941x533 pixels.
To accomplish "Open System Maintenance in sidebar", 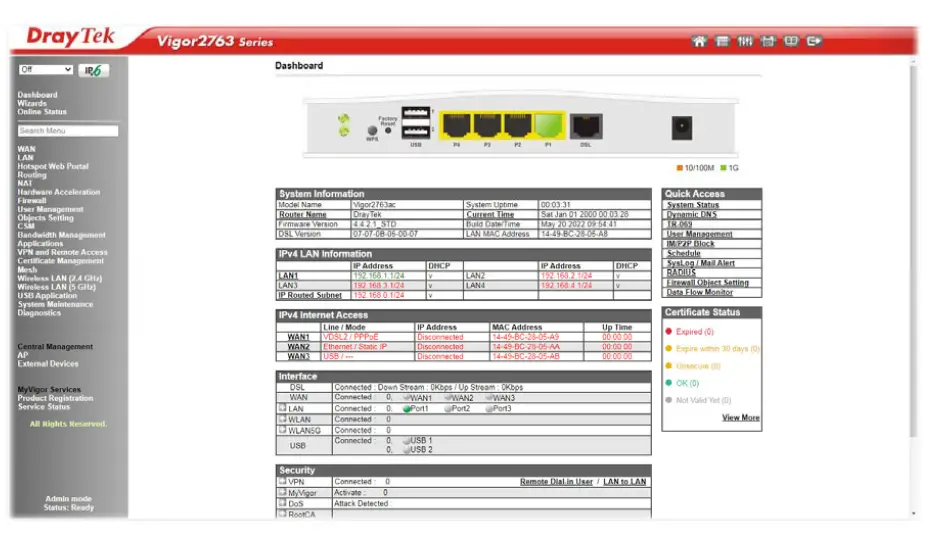I will pos(55,304).
